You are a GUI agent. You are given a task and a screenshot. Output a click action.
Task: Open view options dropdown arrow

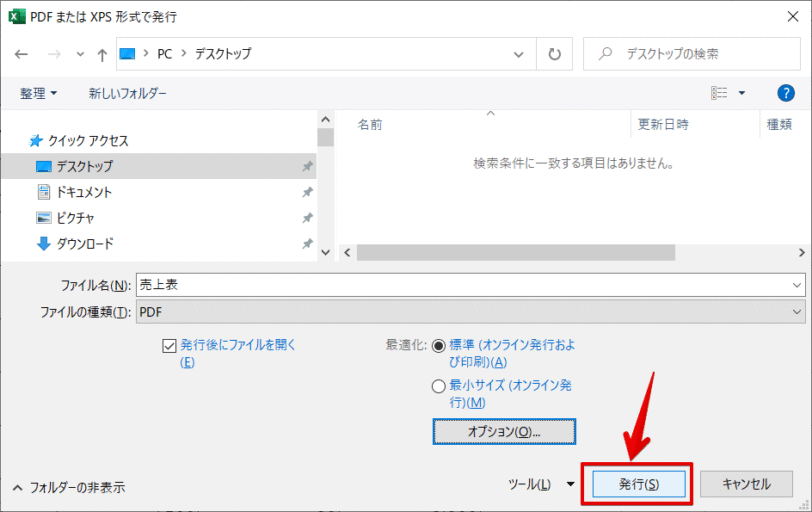(x=742, y=93)
